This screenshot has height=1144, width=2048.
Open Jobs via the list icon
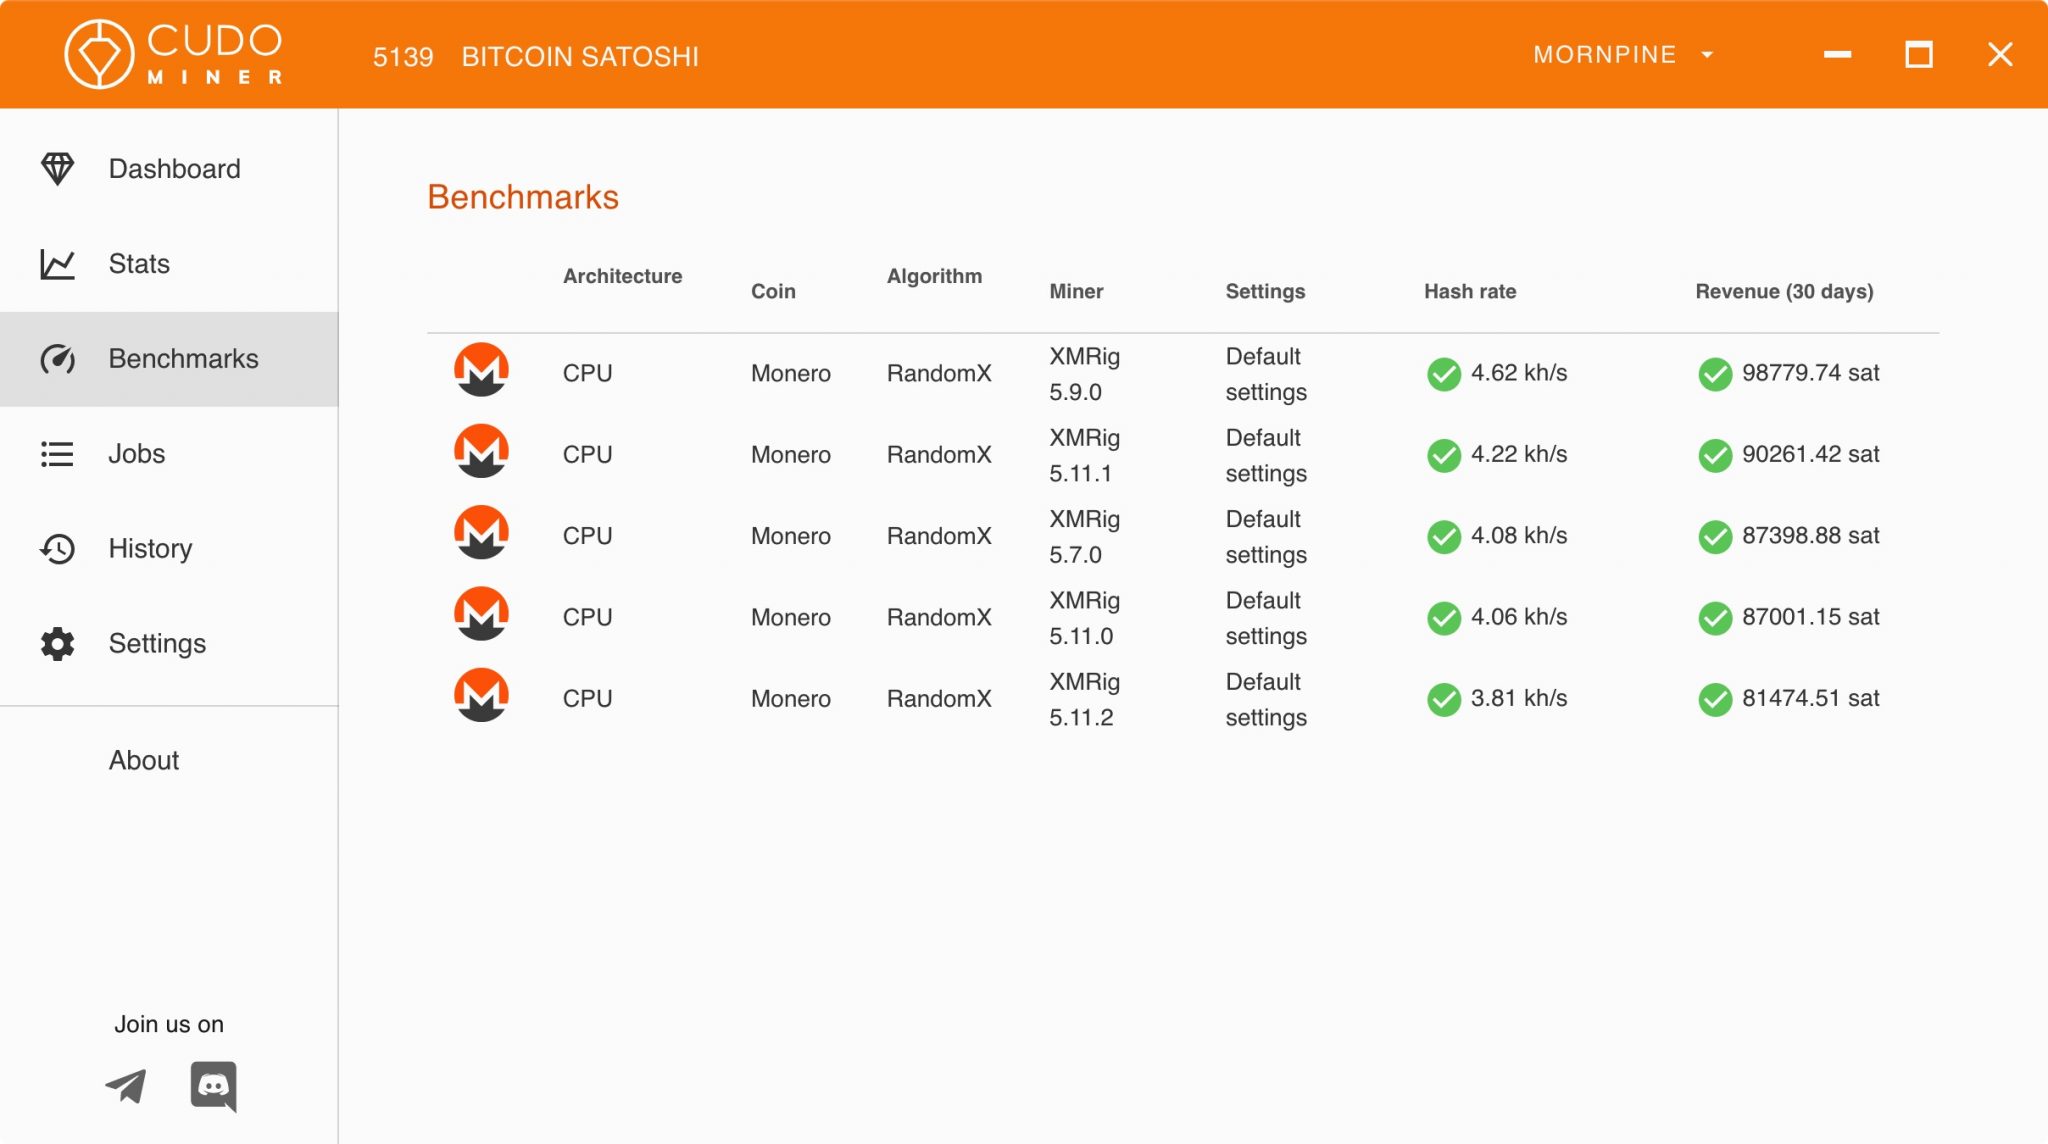coord(57,453)
